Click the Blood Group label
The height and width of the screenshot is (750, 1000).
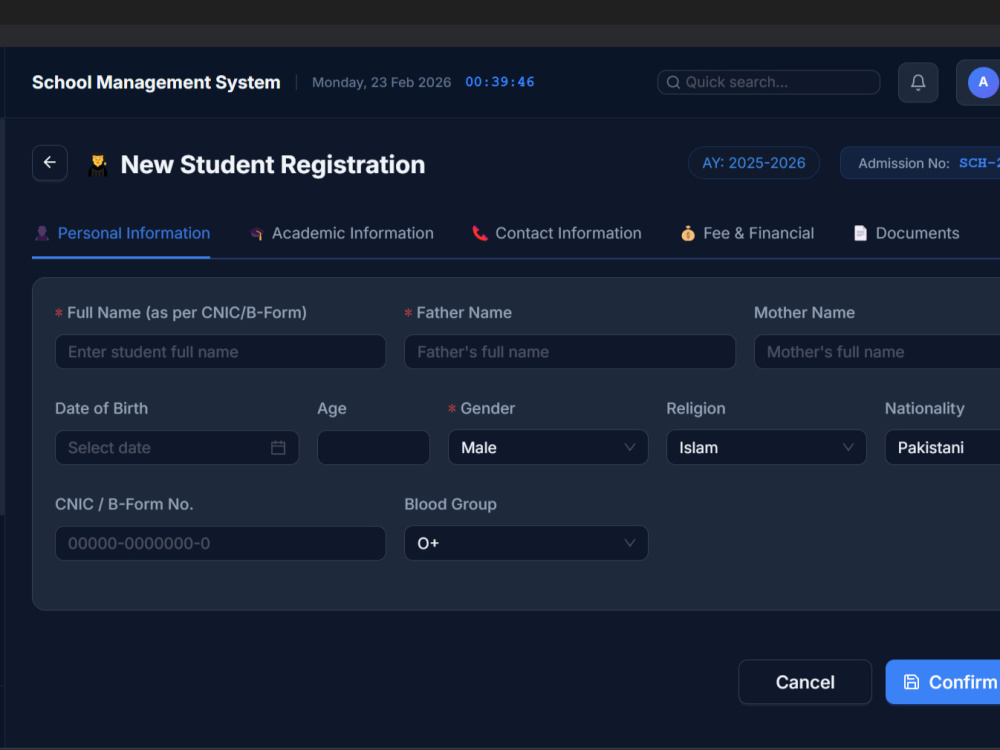click(450, 504)
